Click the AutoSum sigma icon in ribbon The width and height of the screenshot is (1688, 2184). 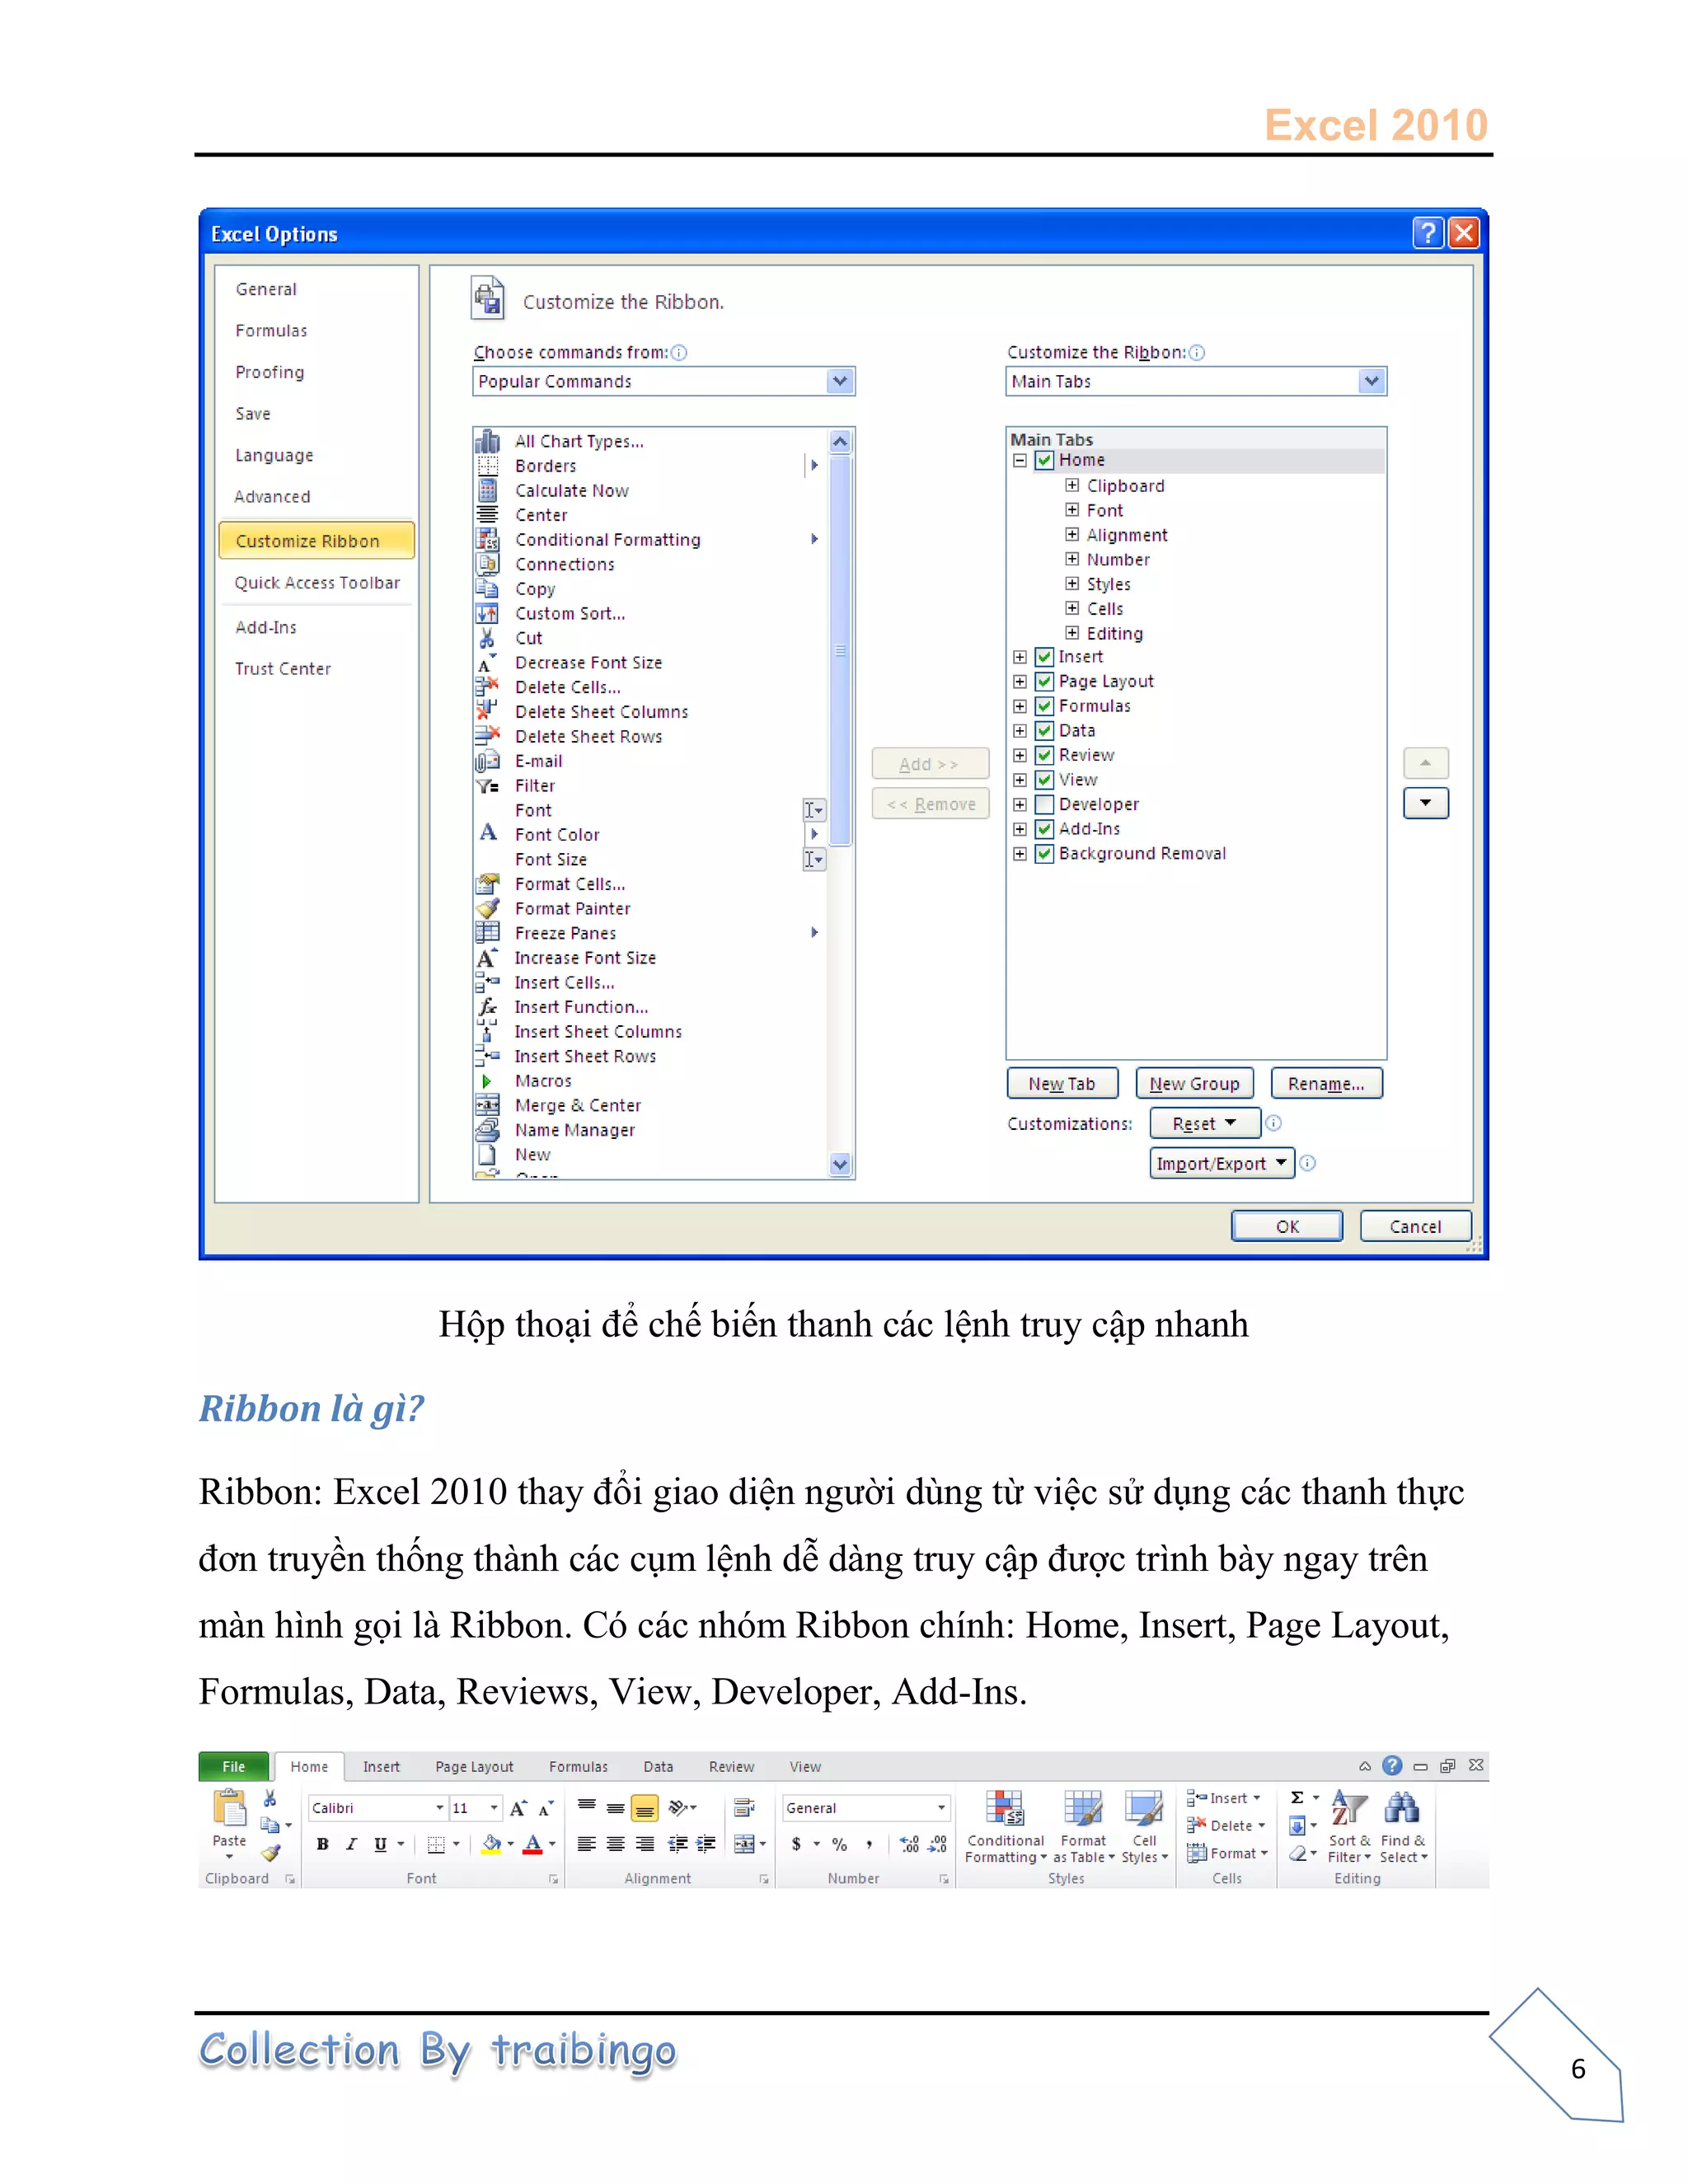(x=1297, y=1797)
